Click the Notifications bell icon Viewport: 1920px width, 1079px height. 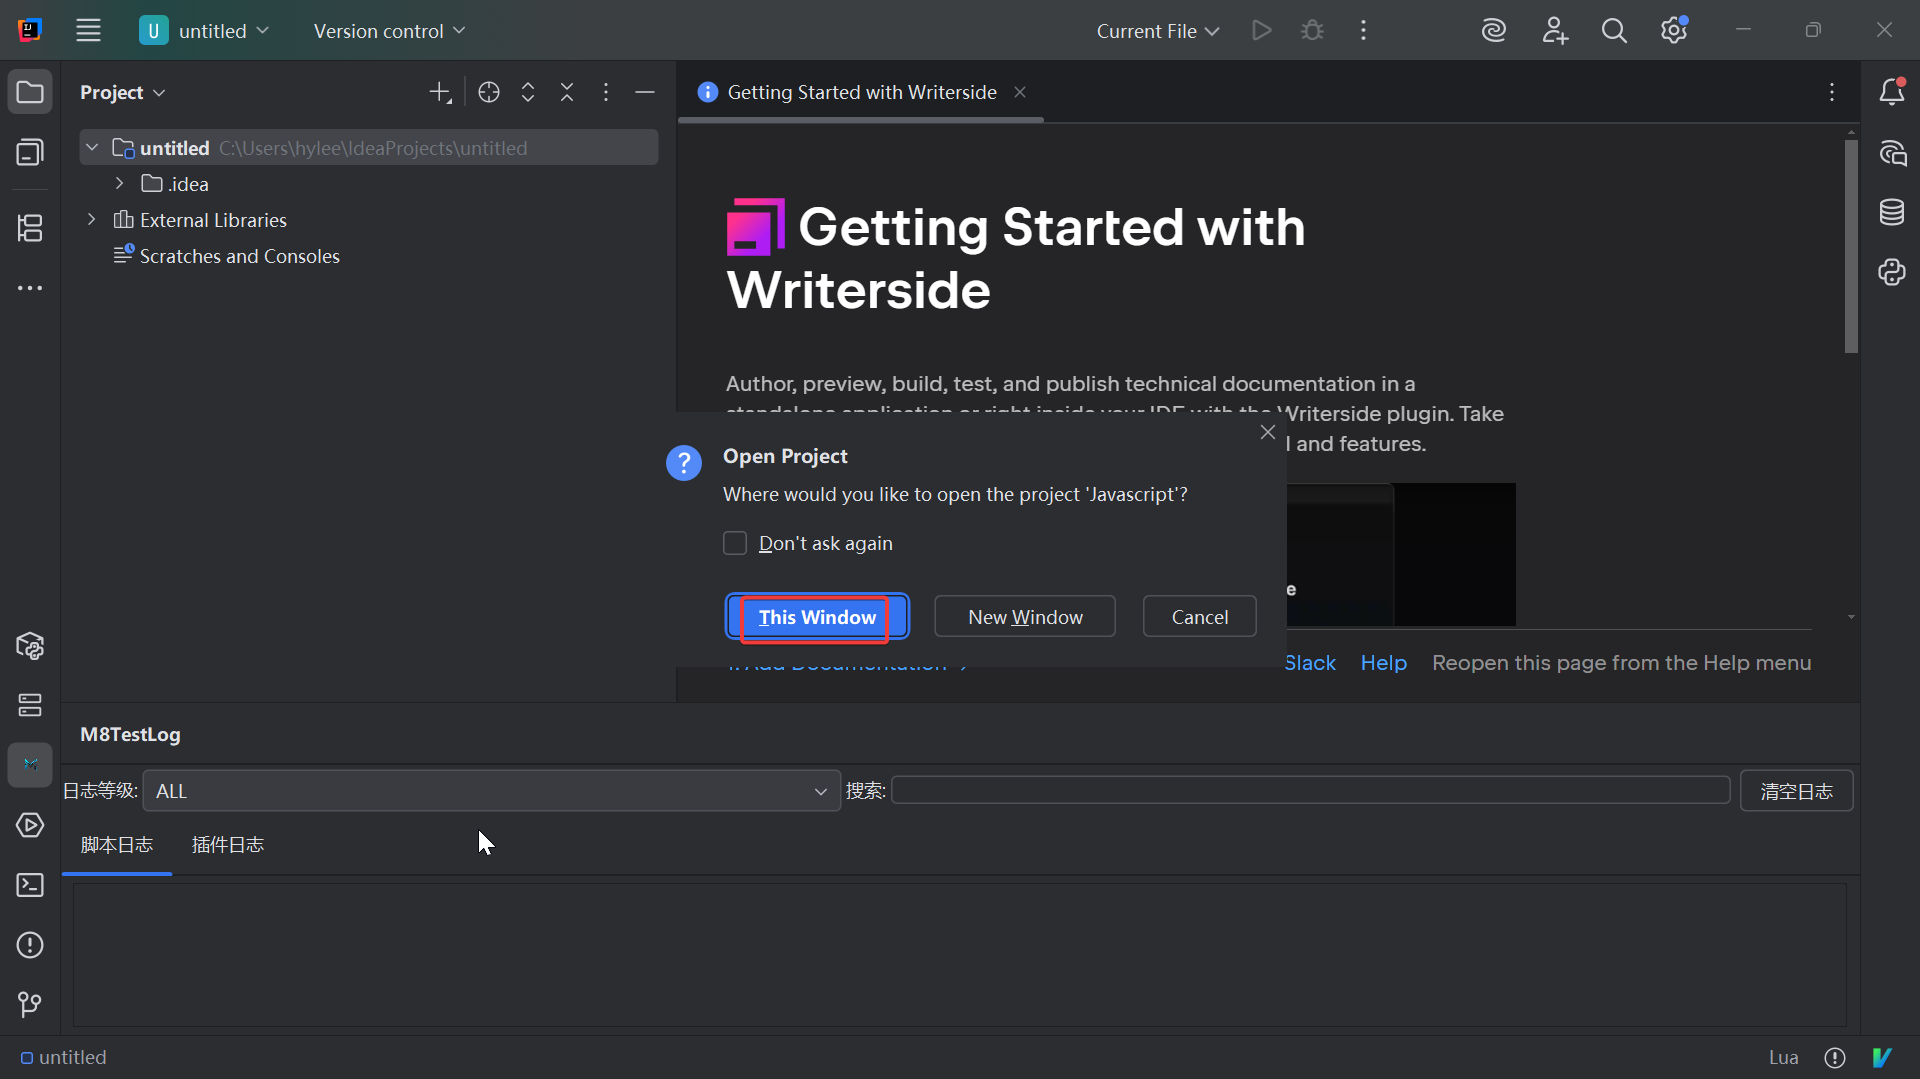click(x=1891, y=92)
